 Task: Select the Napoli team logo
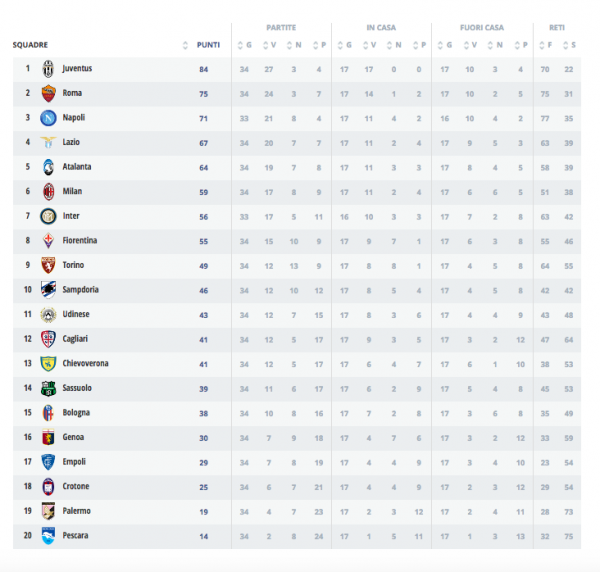coord(48,118)
